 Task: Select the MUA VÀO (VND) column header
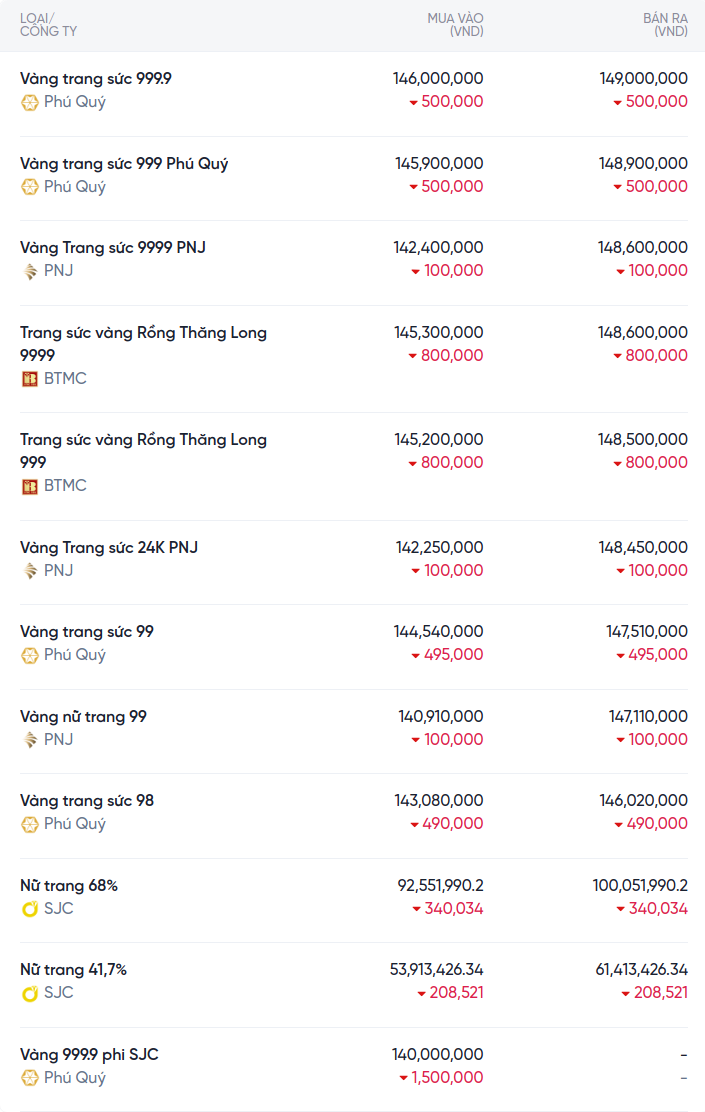pyautogui.click(x=455, y=25)
